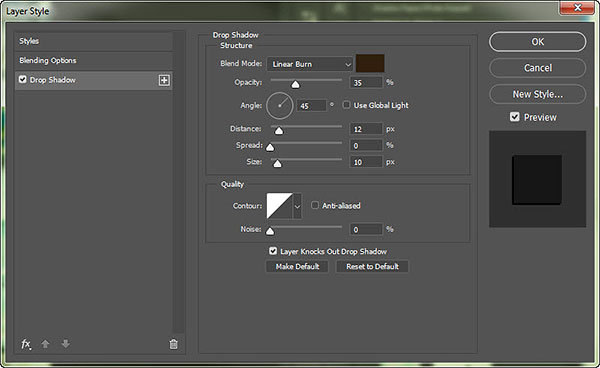600x368 pixels.
Task: Uncheck the Drop Shadow effect checkbox
Action: 23,79
